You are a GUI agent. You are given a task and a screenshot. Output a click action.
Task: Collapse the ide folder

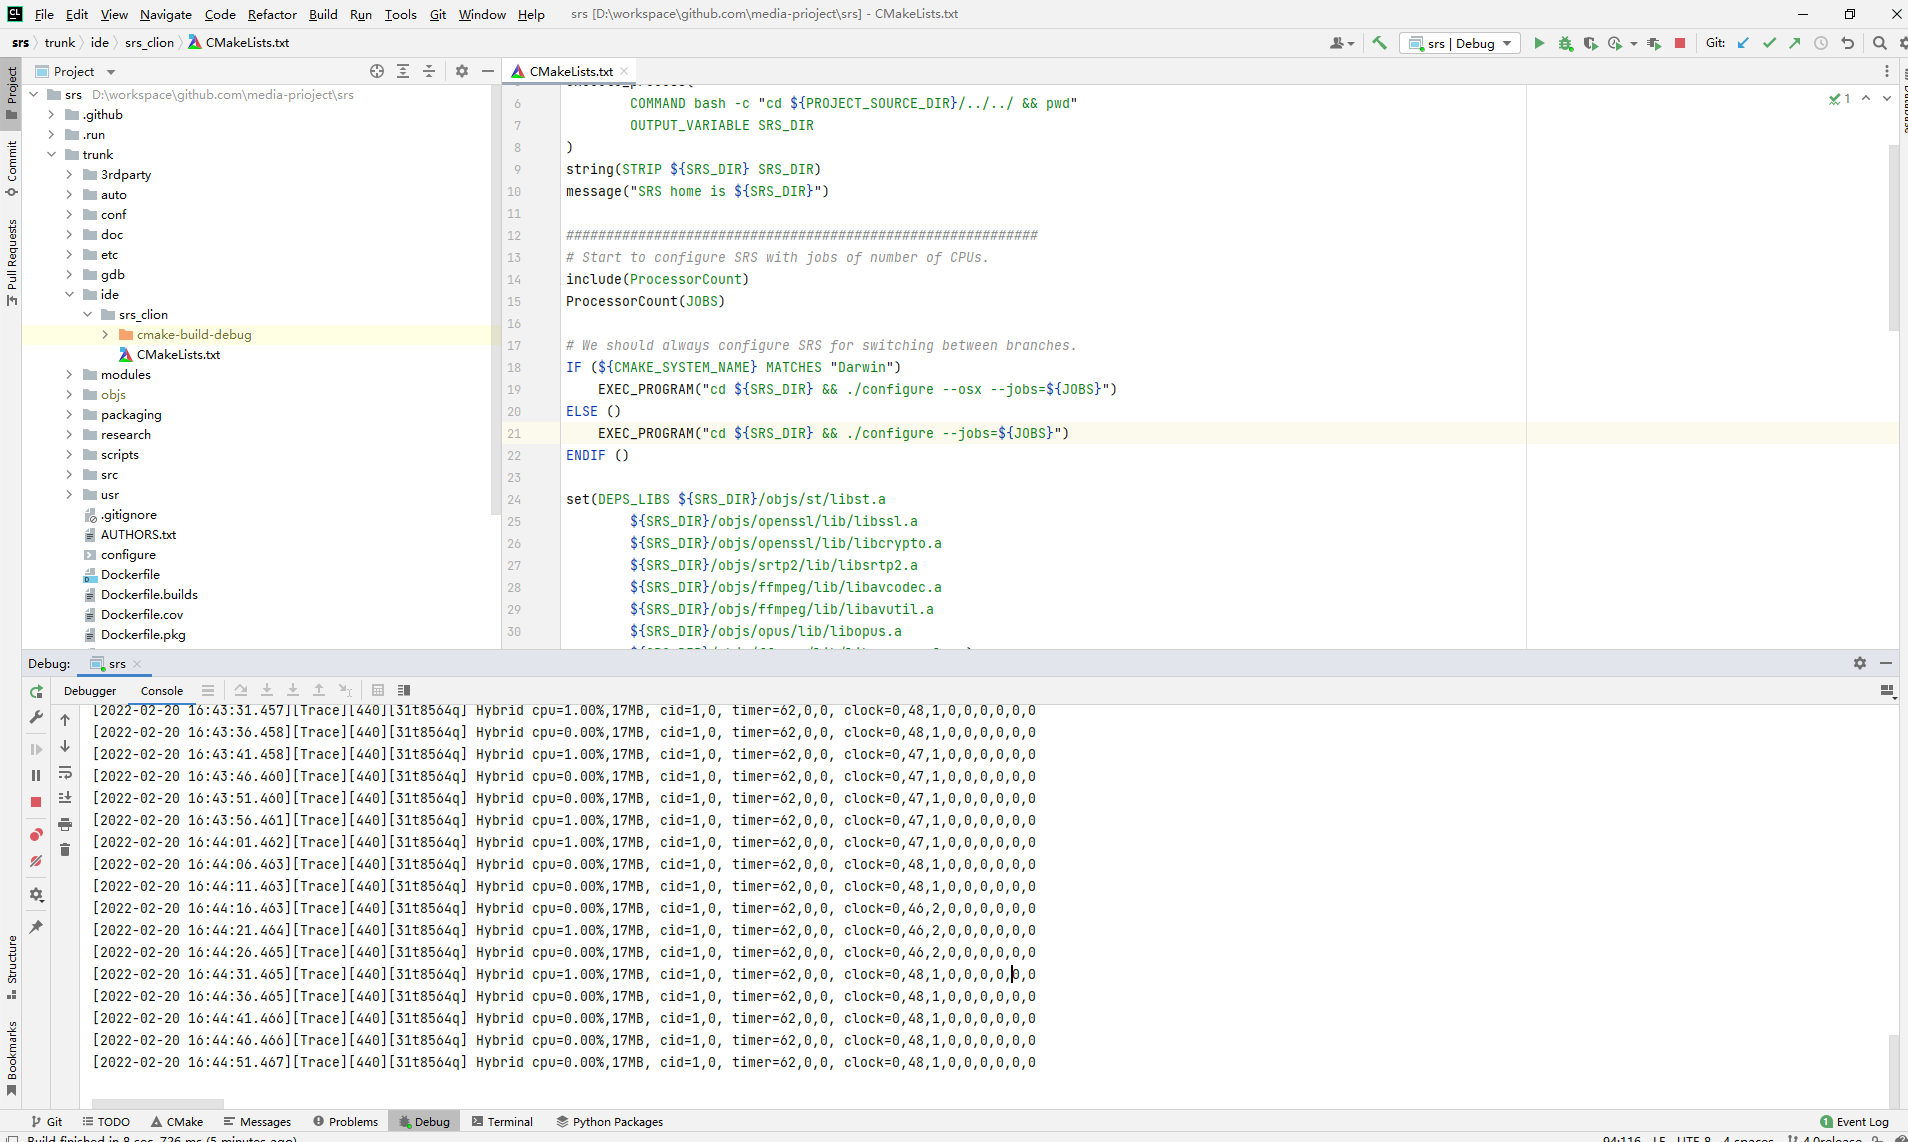tap(69, 295)
